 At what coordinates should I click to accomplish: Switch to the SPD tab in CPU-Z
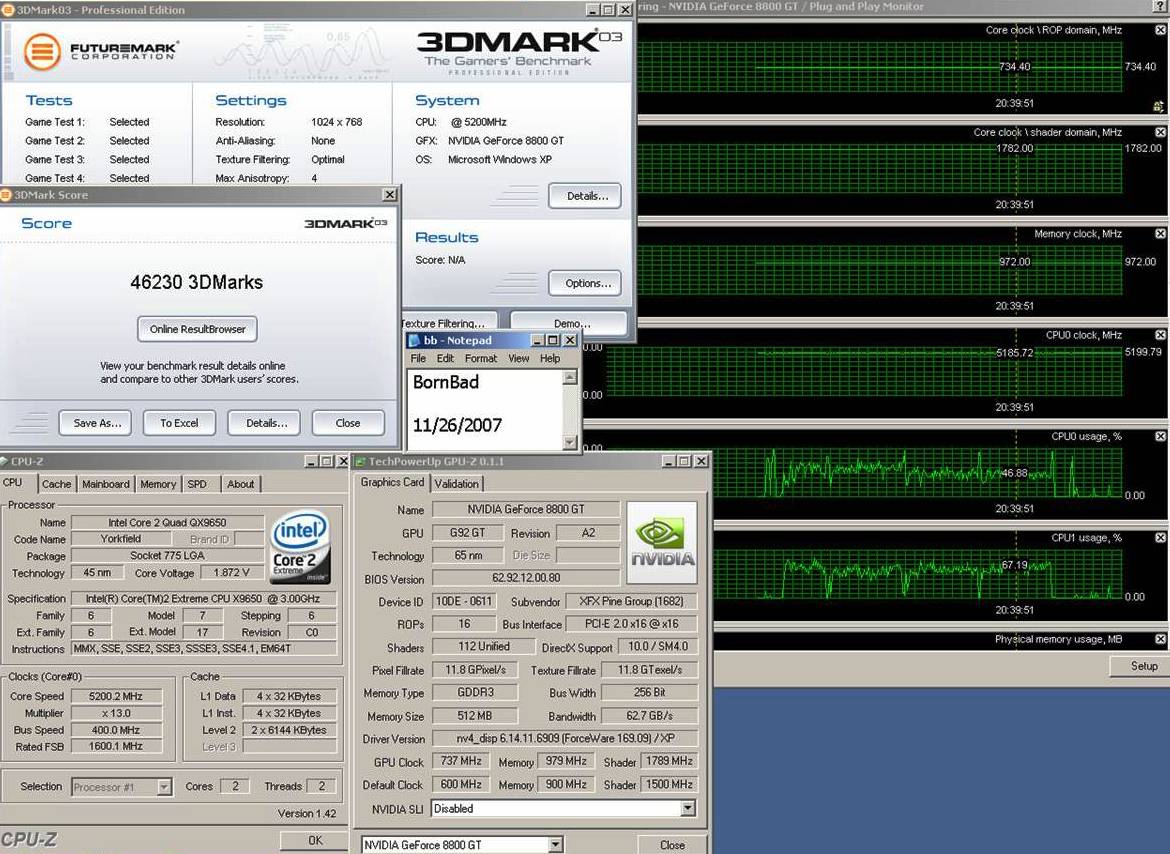(x=197, y=484)
